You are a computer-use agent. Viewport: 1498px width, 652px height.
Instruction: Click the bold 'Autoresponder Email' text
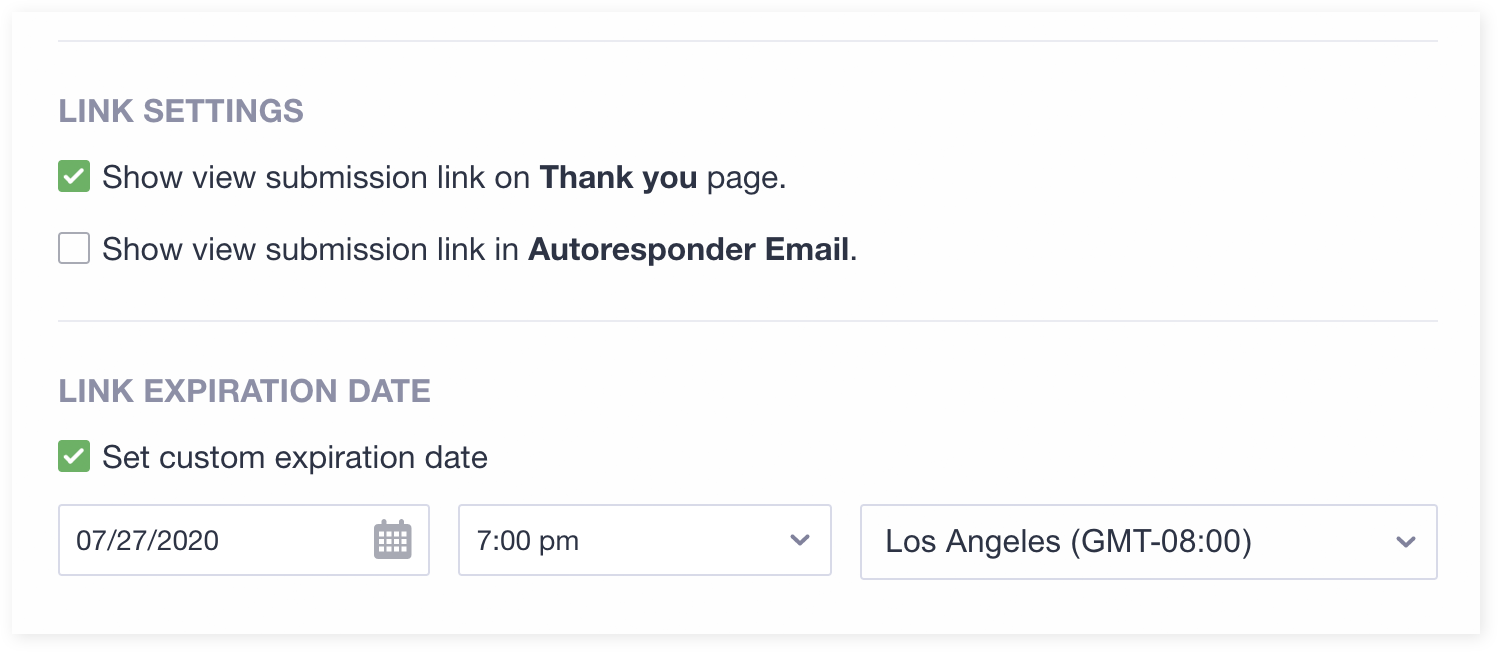pyautogui.click(x=688, y=249)
